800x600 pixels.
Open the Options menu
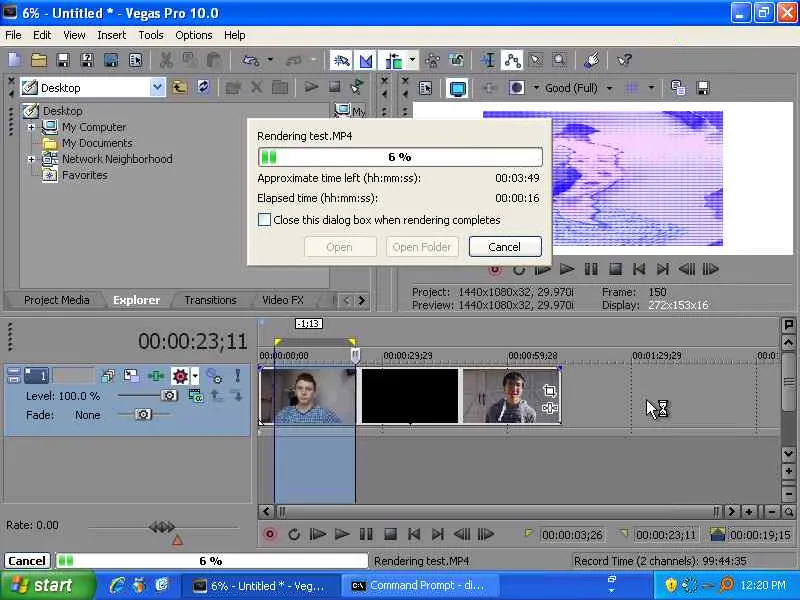pyautogui.click(x=193, y=35)
